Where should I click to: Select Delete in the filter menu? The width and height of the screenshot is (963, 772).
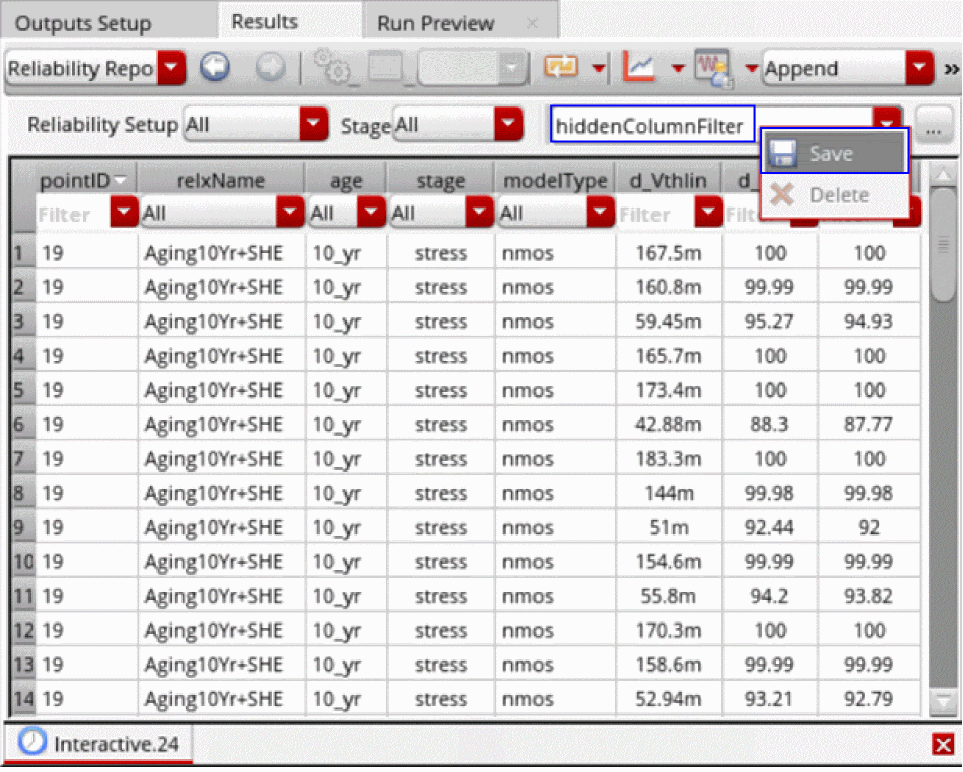(838, 194)
